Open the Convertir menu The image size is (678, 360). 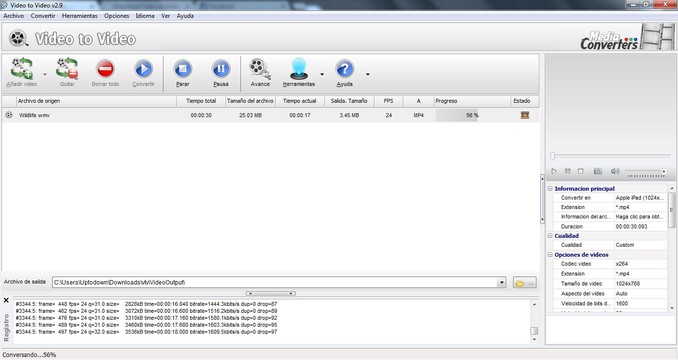[43, 16]
